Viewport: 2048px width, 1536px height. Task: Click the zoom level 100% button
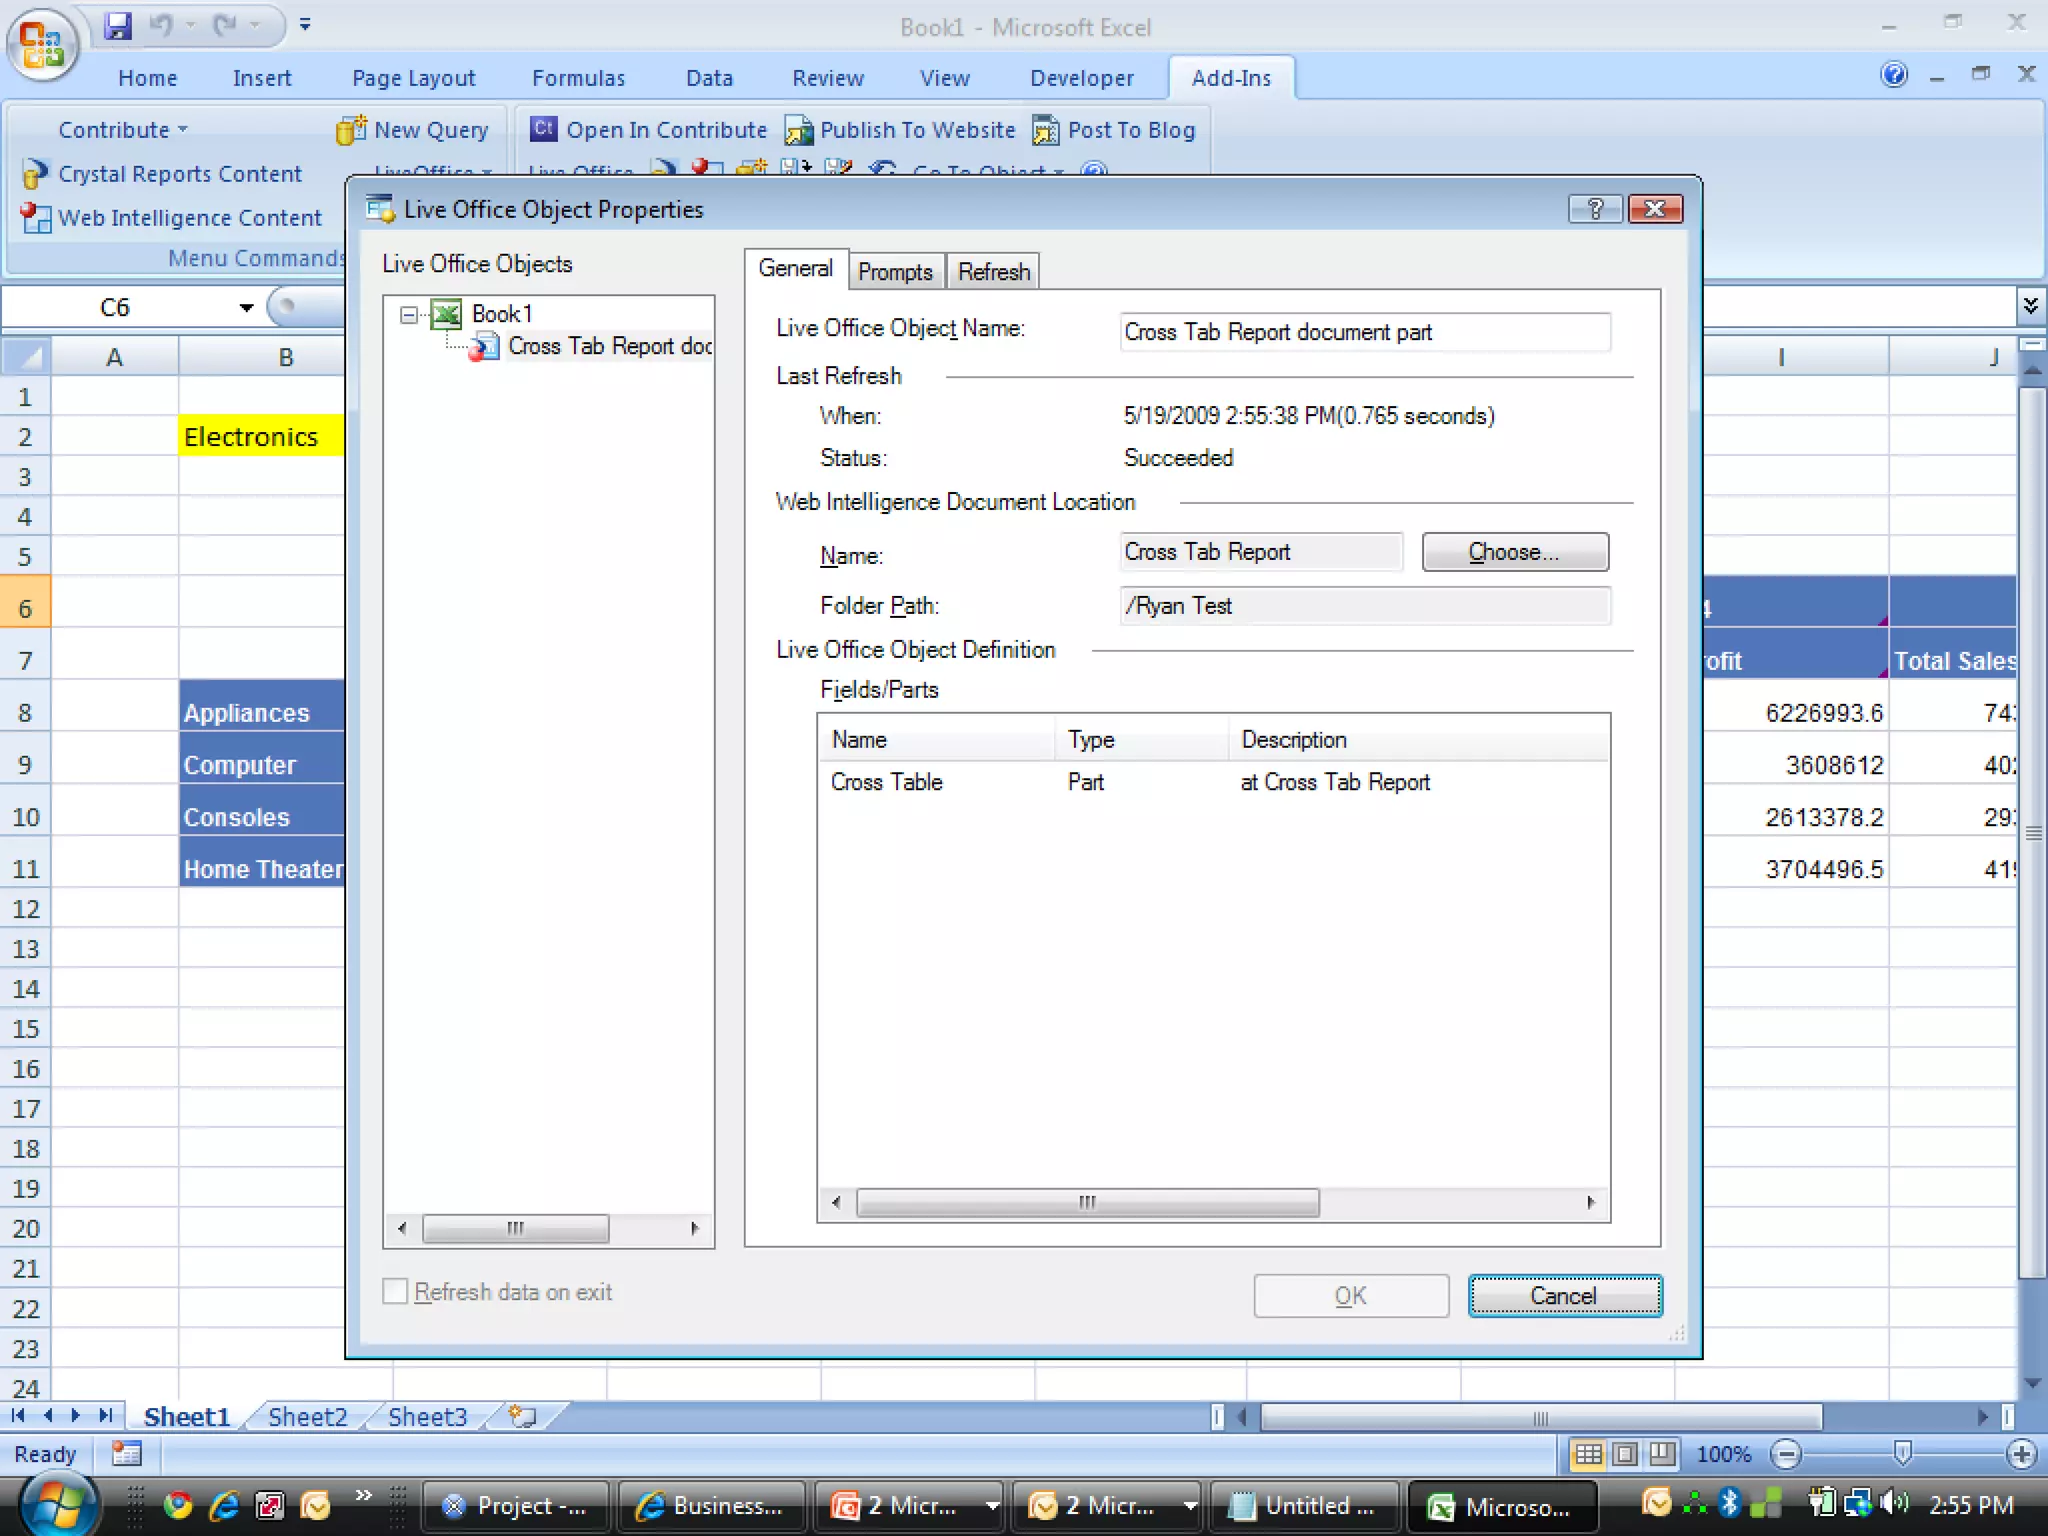pyautogui.click(x=1724, y=1454)
